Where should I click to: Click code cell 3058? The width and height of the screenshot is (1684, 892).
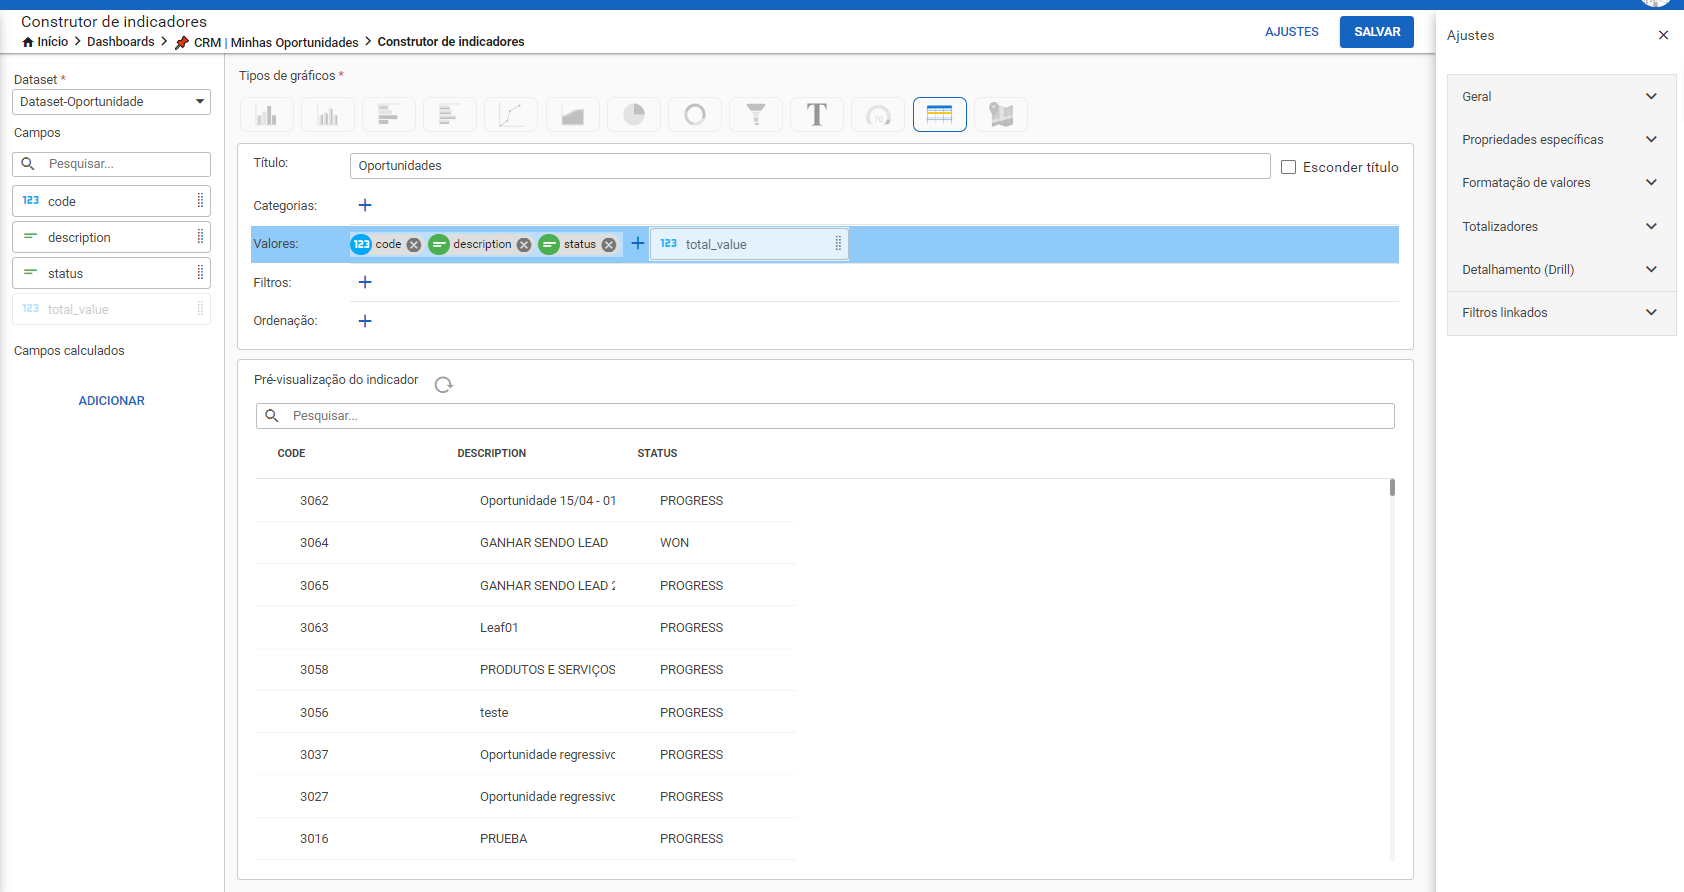[x=314, y=670]
